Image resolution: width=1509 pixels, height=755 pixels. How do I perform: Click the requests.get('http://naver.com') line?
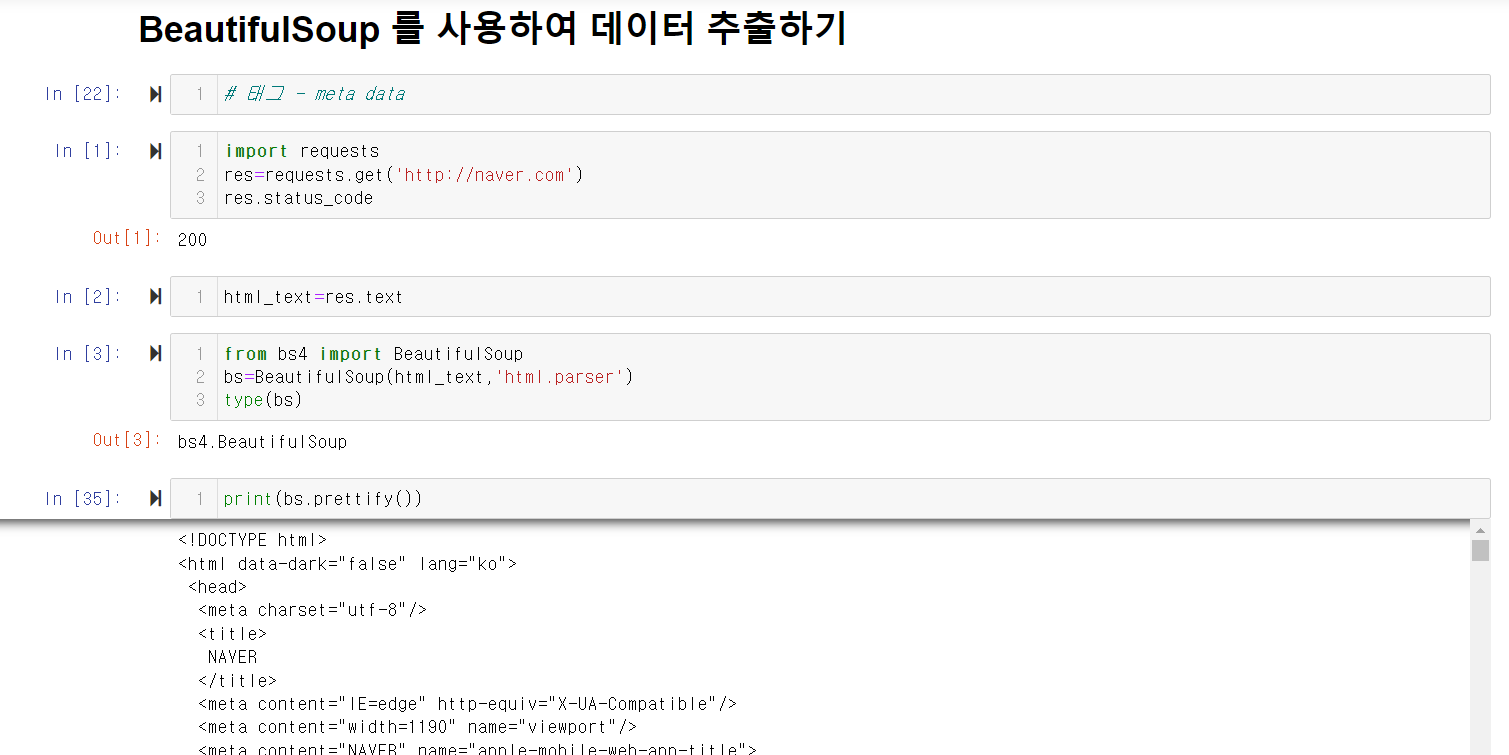pos(403,175)
